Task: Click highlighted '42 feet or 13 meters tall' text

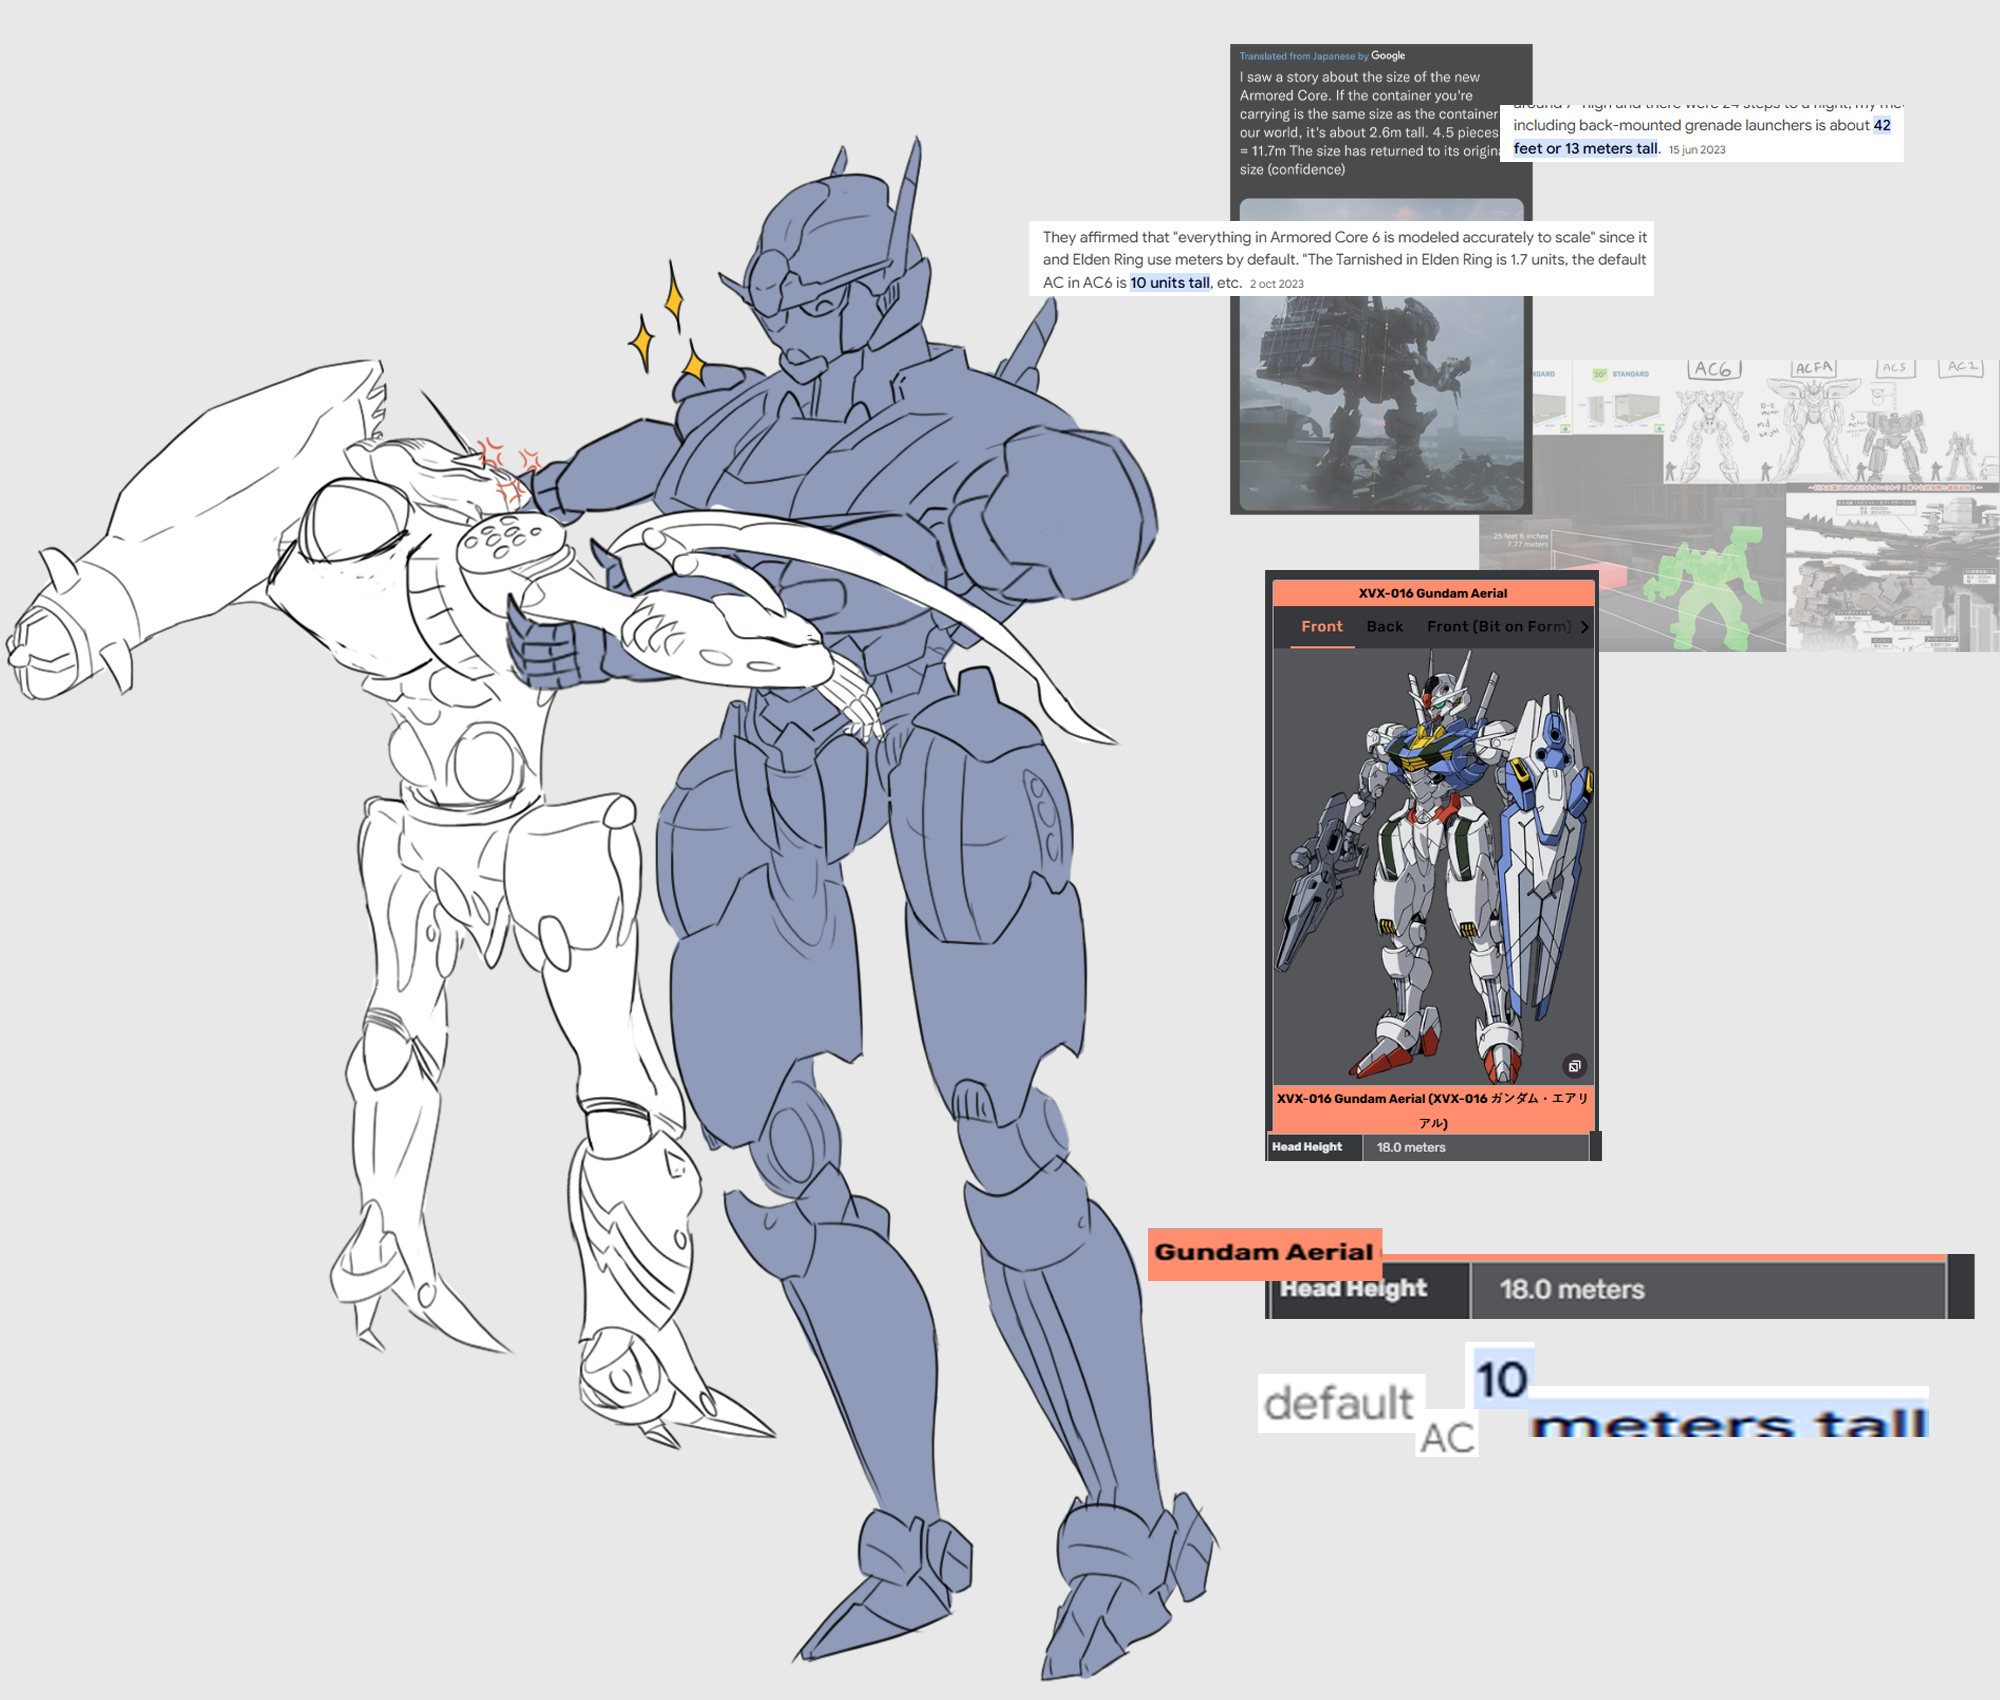Action: 1586,149
